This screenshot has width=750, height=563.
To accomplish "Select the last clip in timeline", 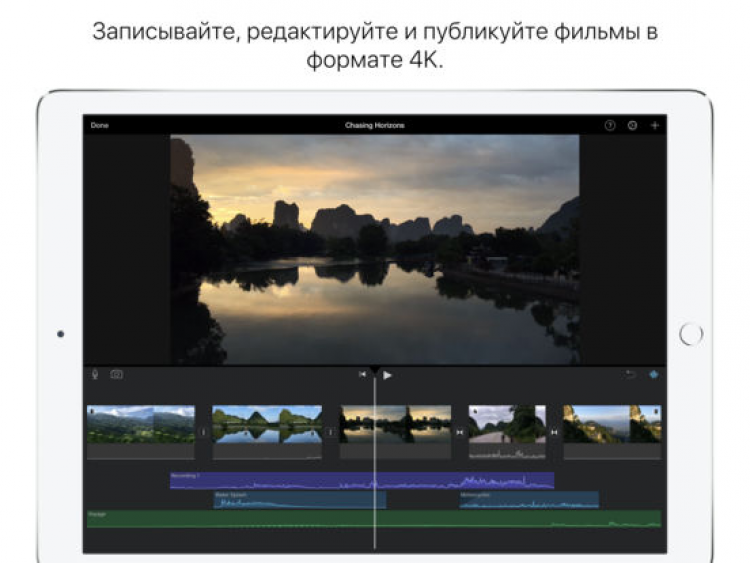I will coord(612,425).
